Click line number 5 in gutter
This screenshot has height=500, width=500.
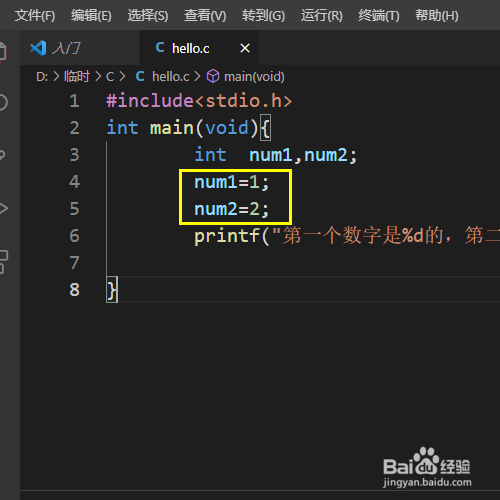point(74,209)
